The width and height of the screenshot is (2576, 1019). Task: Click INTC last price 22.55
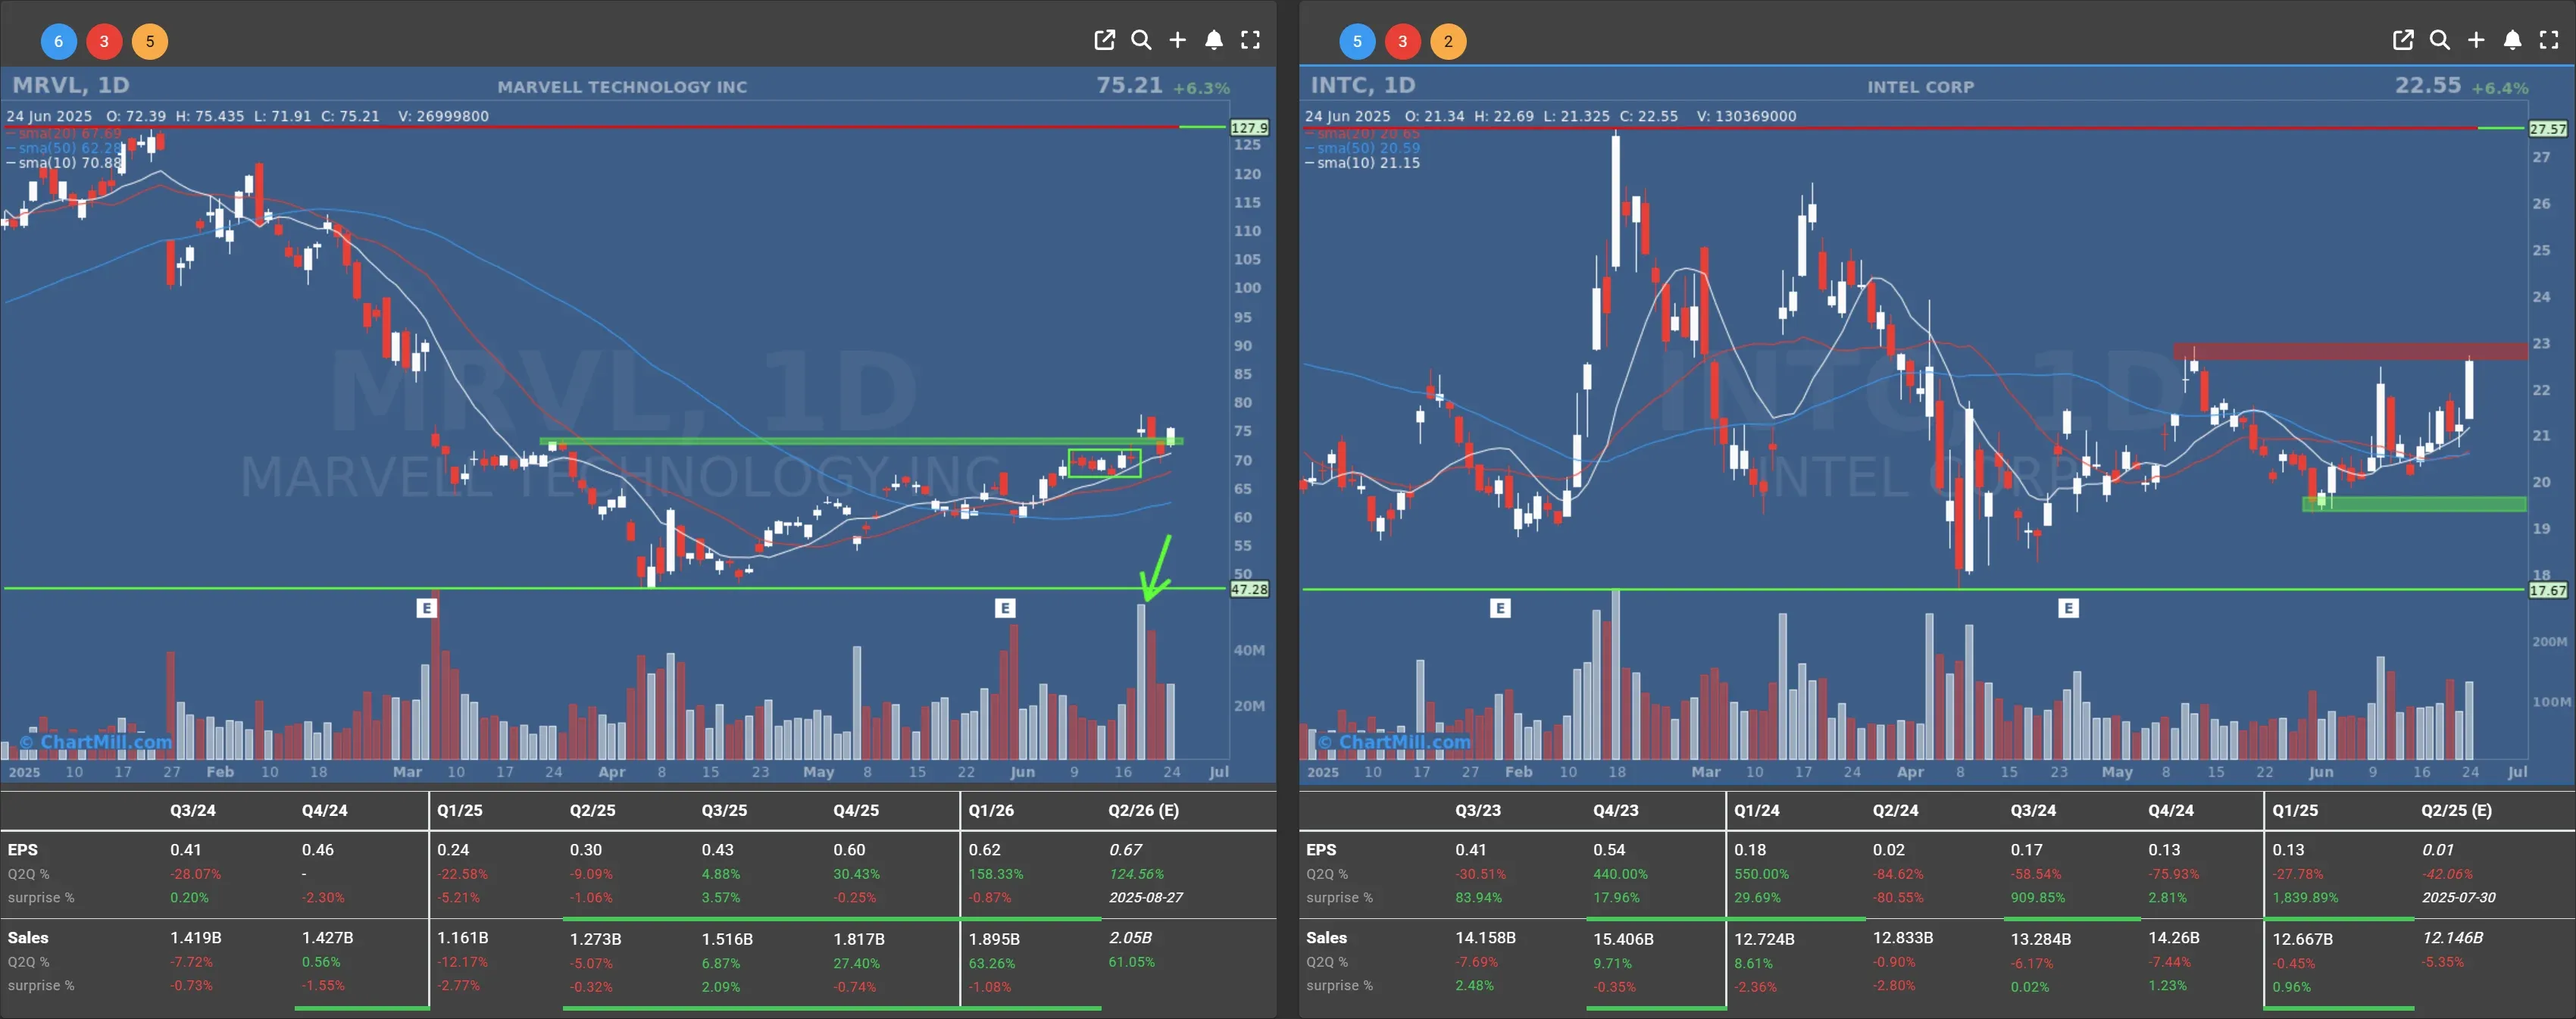[2427, 85]
